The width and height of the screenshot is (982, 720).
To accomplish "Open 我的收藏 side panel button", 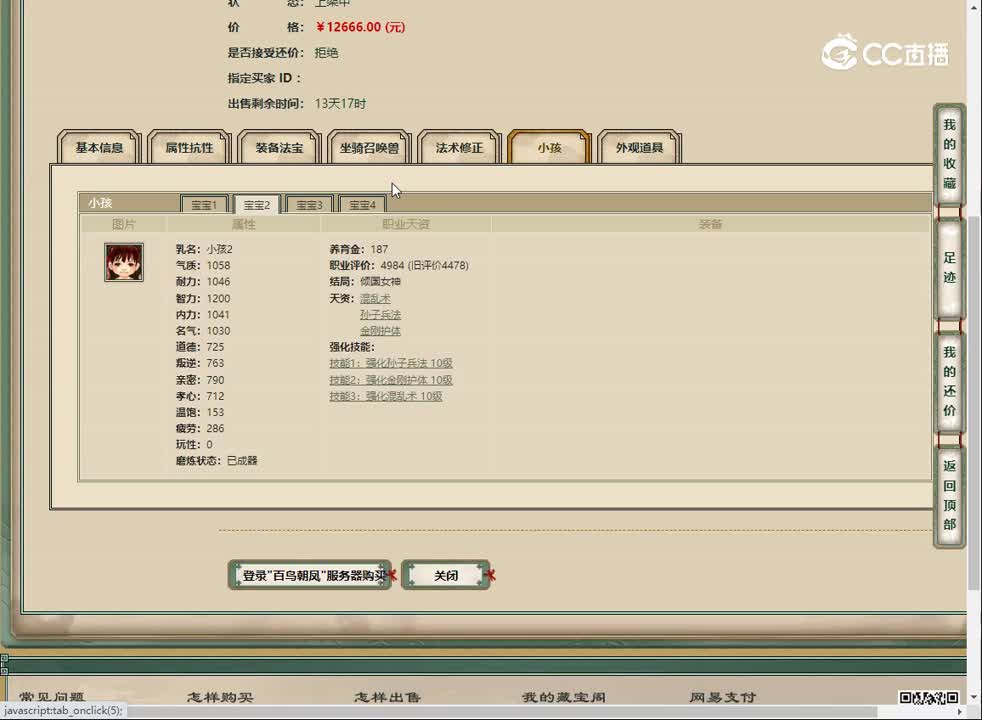I will click(949, 154).
